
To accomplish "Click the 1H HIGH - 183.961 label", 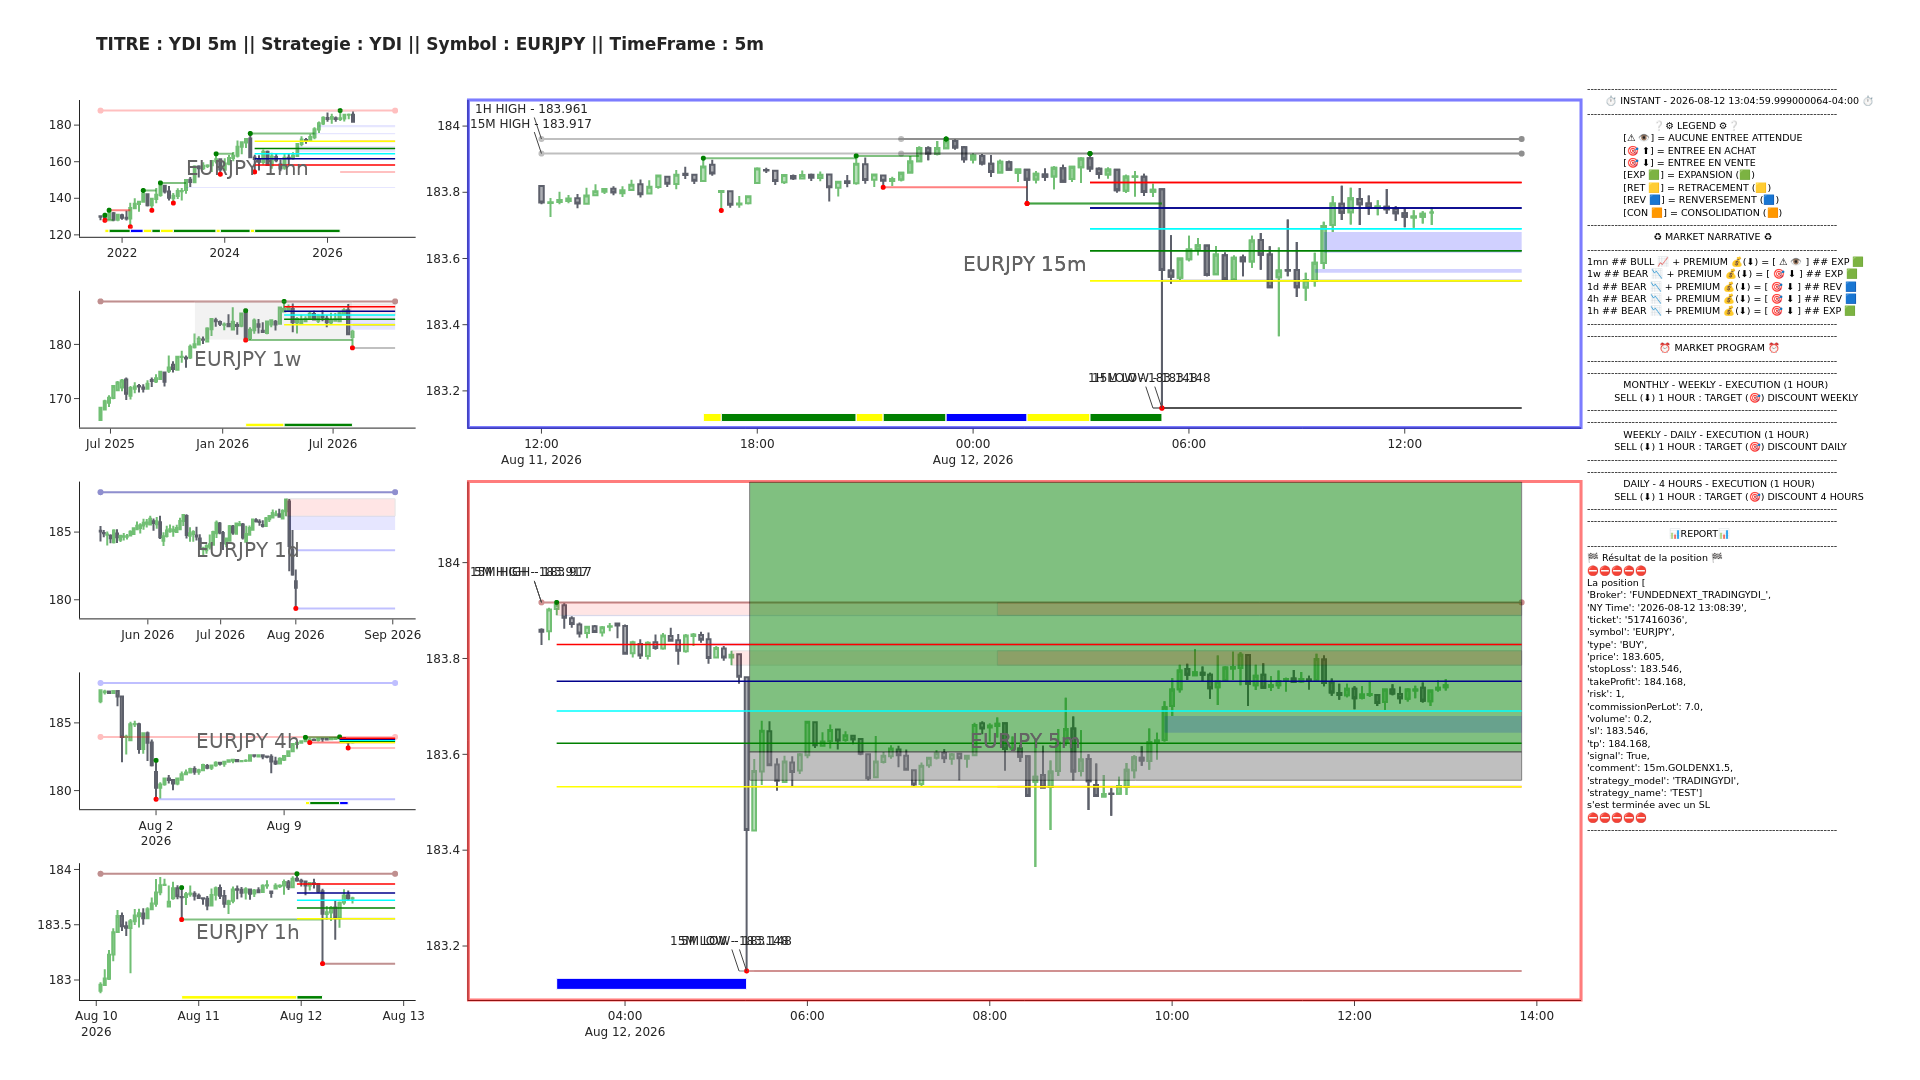I will click(531, 109).
